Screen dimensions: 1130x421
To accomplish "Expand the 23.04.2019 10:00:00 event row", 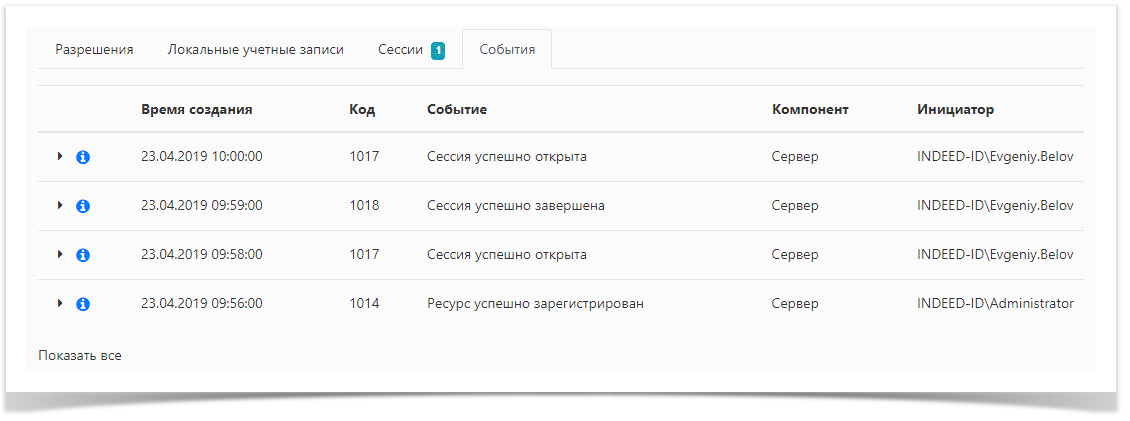I will [x=60, y=156].
